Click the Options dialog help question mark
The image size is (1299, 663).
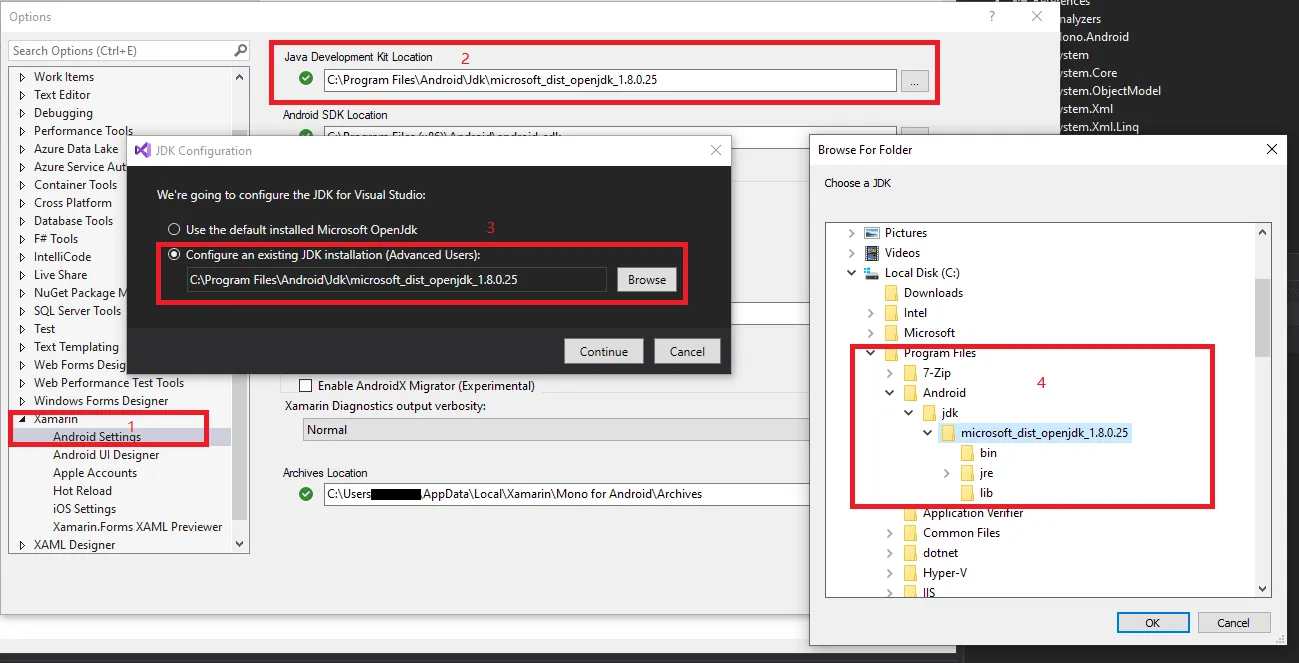coord(992,17)
